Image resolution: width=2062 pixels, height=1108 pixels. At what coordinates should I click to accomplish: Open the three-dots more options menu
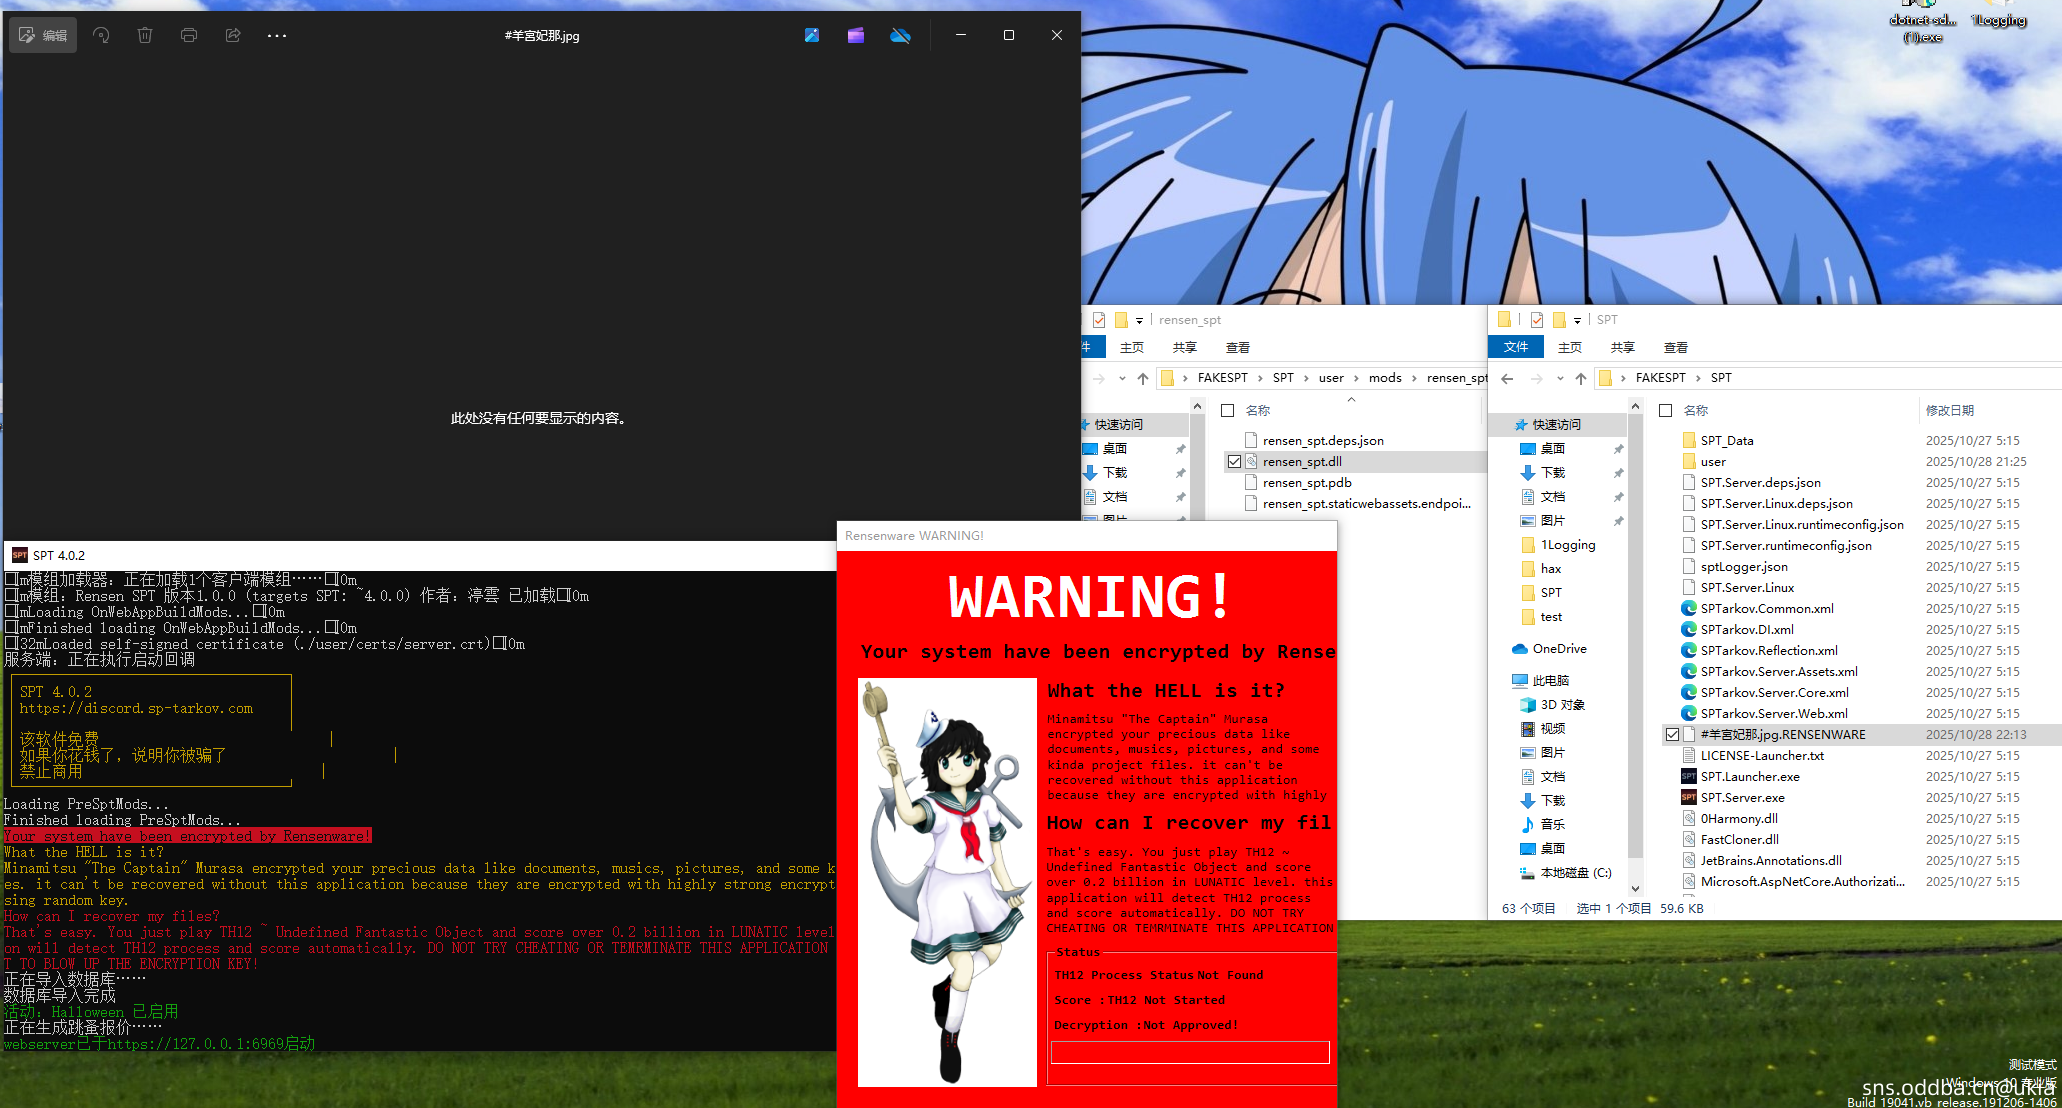pyautogui.click(x=277, y=35)
